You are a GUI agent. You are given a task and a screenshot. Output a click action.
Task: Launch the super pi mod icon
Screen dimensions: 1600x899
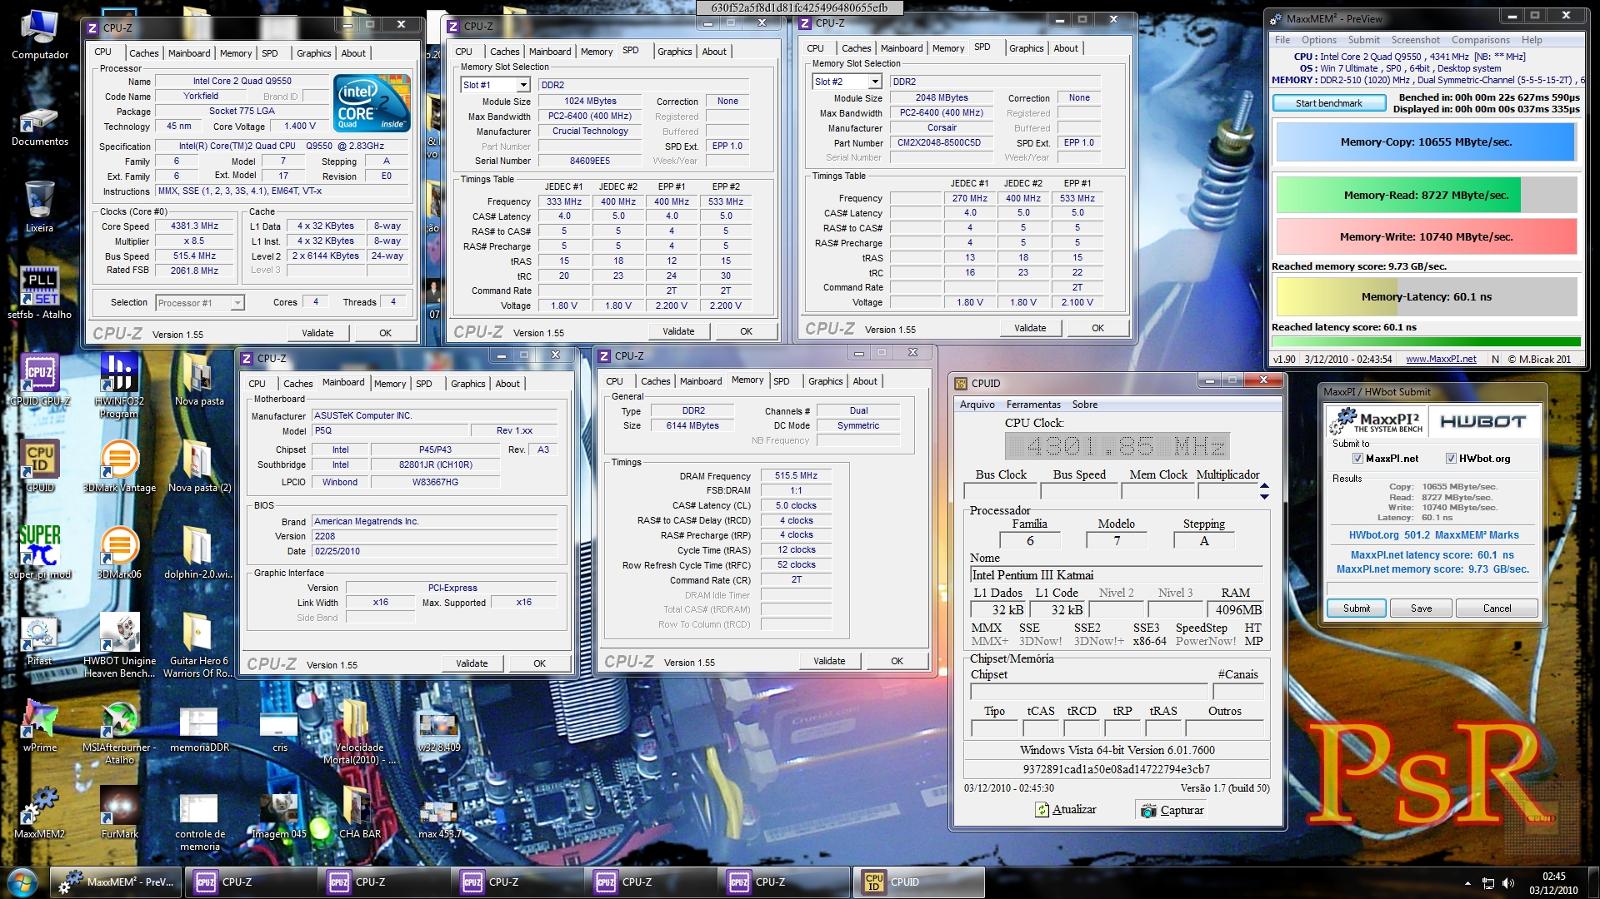(x=39, y=552)
